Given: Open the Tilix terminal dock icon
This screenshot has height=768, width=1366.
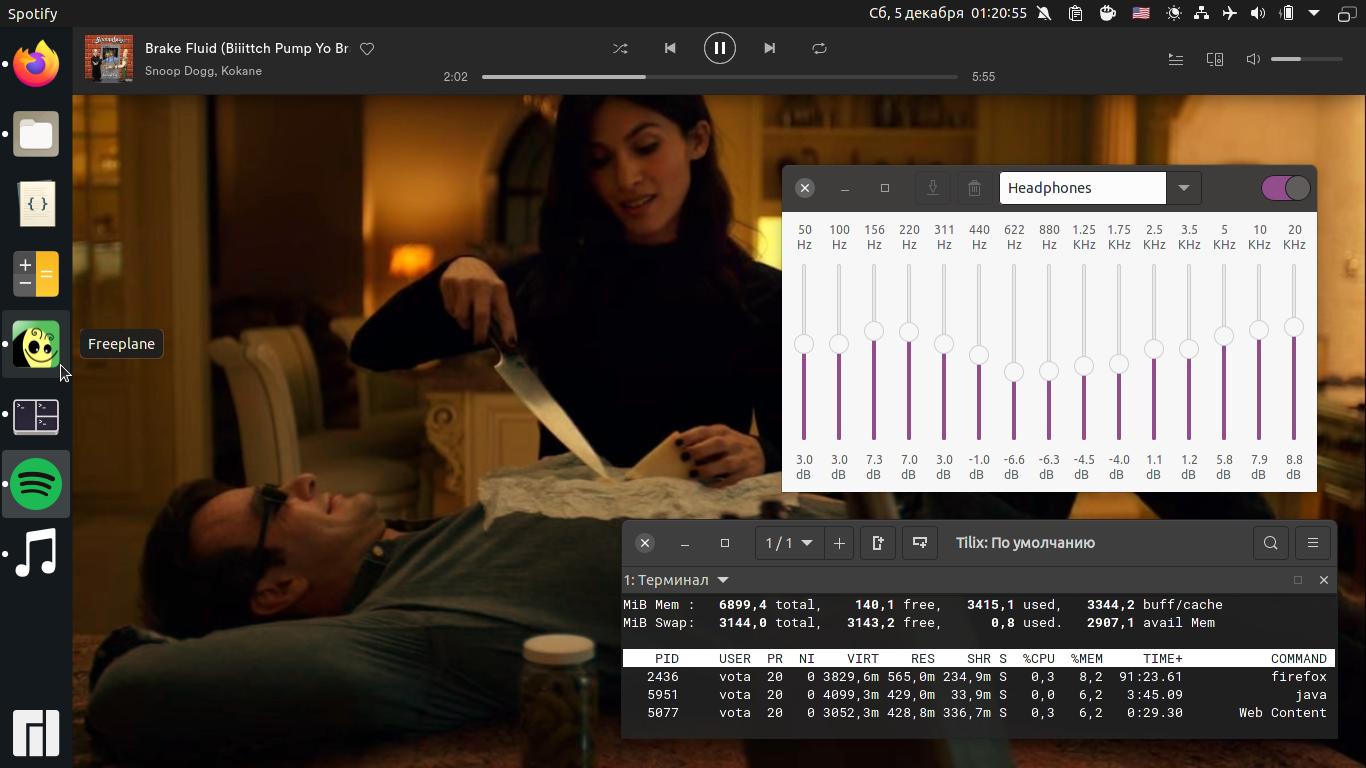Looking at the screenshot, I should (36, 415).
